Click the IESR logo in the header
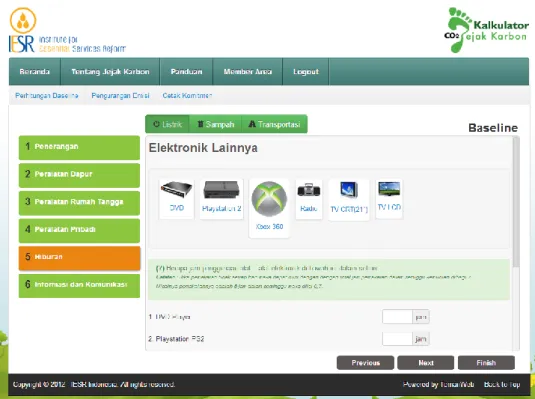The height and width of the screenshot is (399, 535). pyautogui.click(x=68, y=31)
